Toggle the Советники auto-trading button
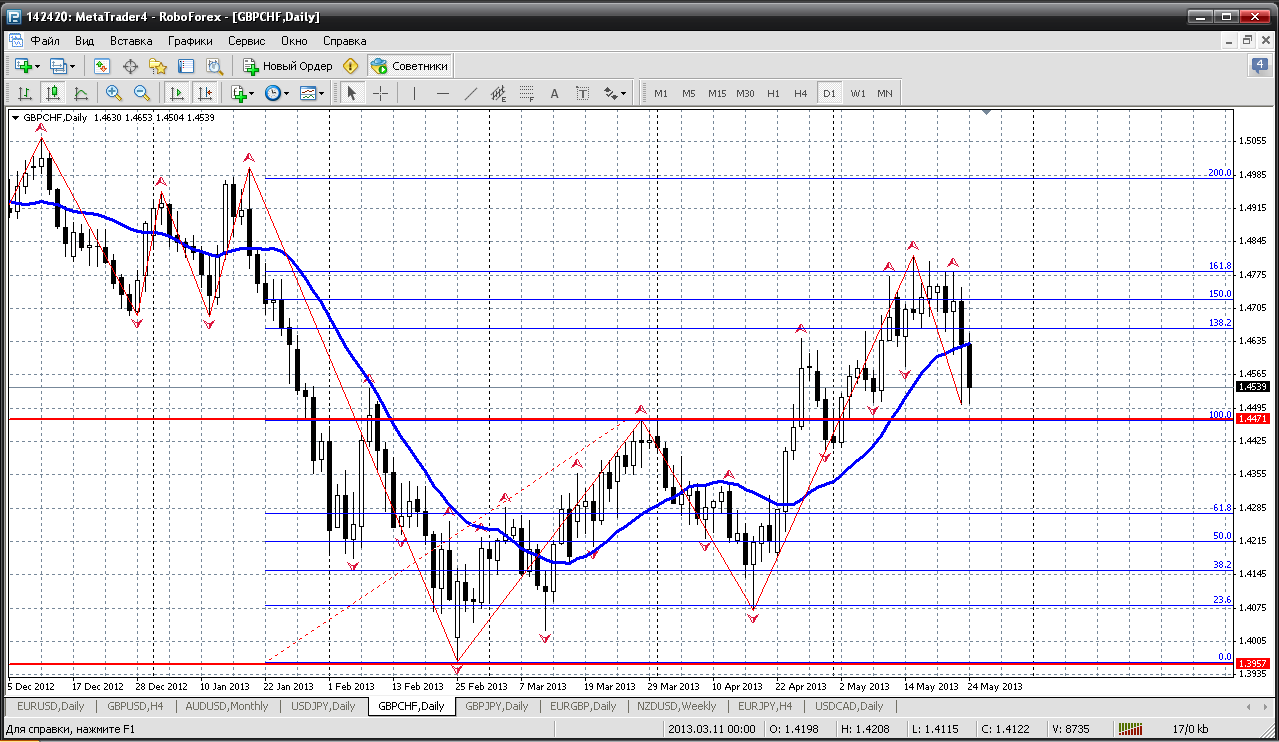This screenshot has height=742, width=1279. point(410,66)
